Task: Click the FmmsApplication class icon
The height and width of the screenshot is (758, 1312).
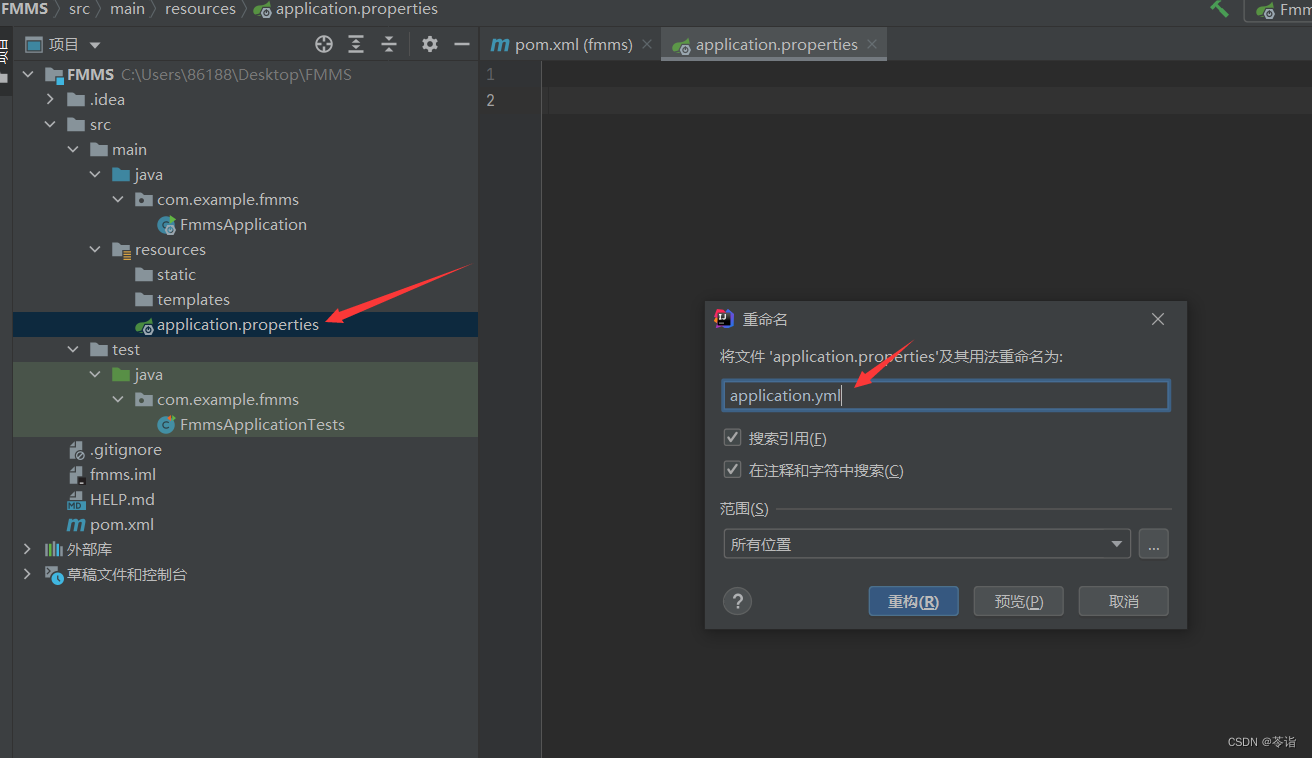Action: (x=167, y=225)
